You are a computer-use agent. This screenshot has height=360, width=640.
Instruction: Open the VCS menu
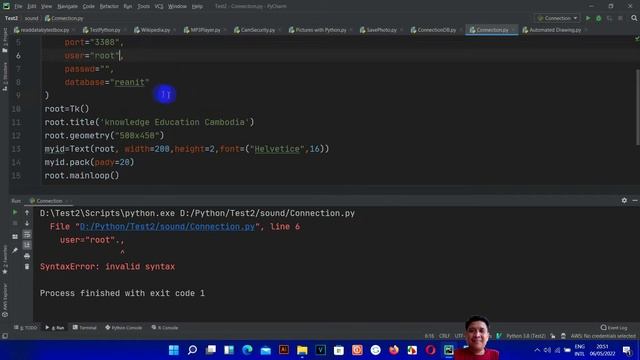(x=159, y=6)
